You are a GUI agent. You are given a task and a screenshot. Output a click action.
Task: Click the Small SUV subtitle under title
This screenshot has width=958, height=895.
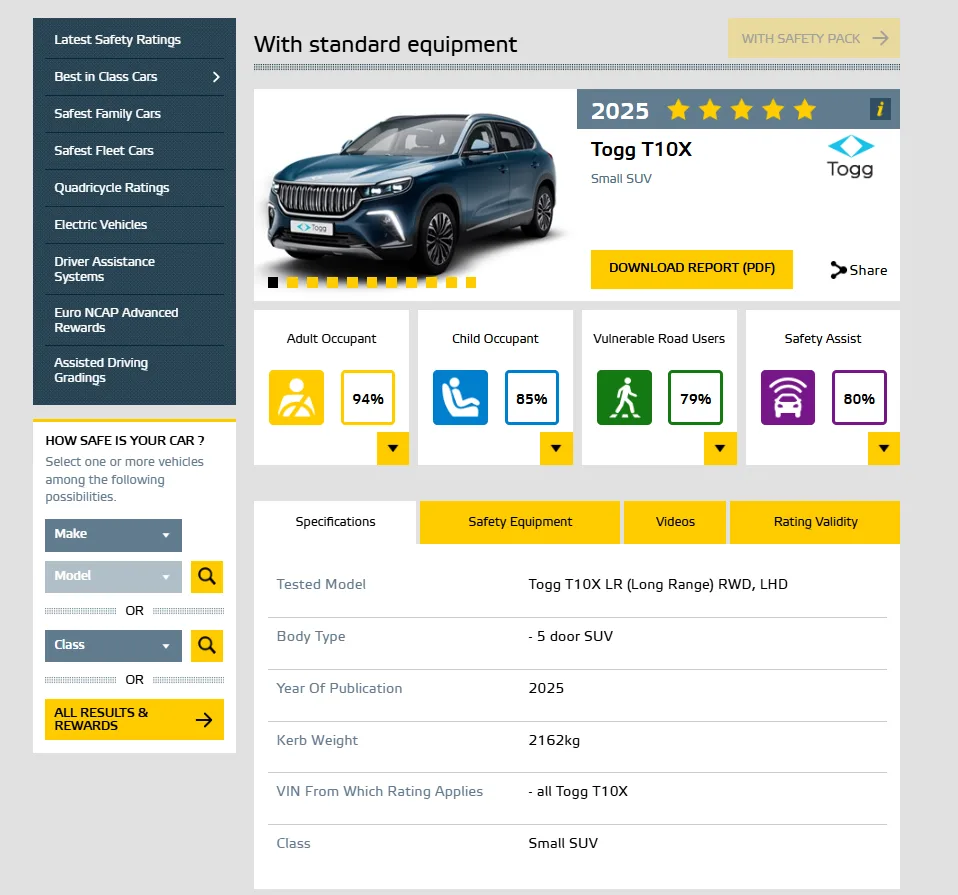coord(621,178)
